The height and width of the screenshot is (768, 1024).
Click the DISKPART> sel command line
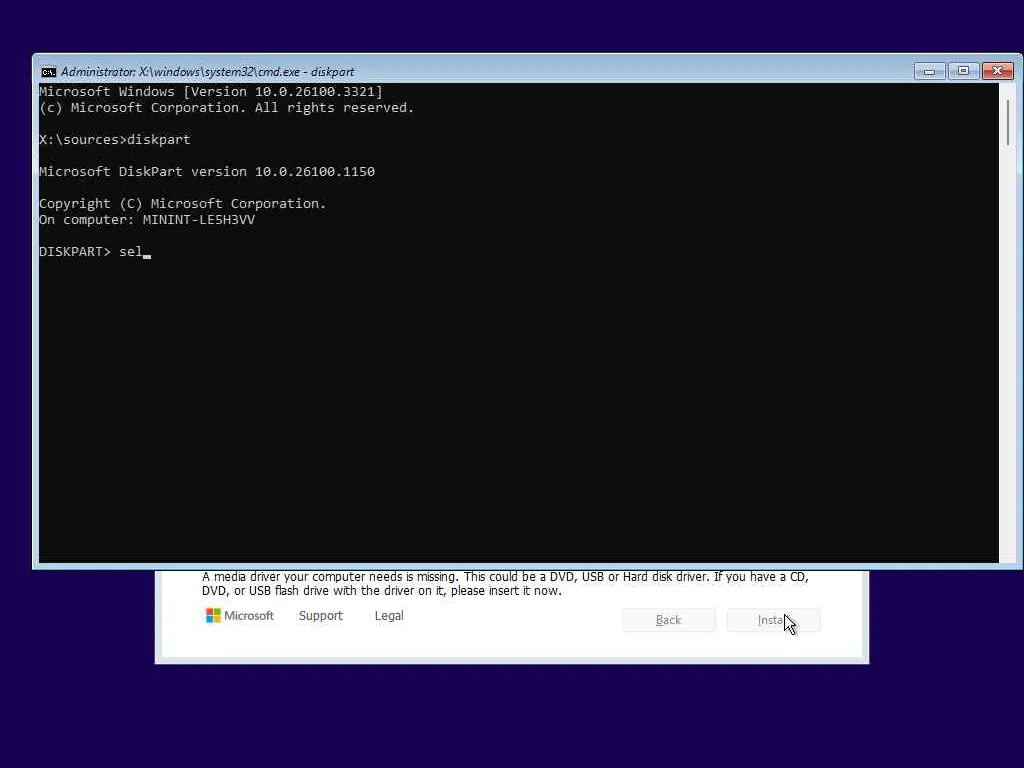(x=95, y=252)
